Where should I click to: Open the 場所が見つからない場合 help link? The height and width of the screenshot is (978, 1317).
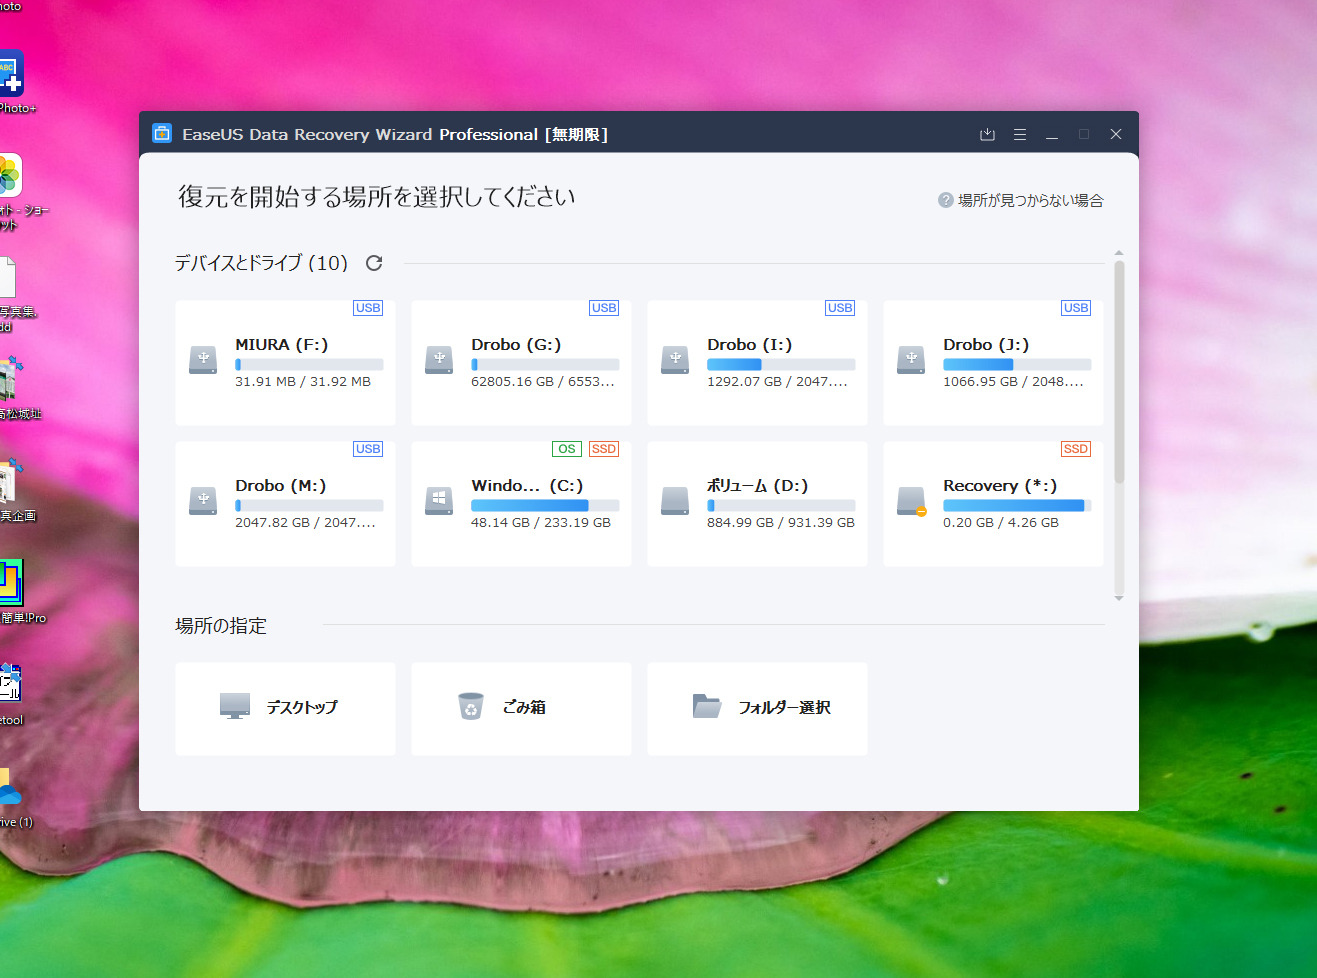tap(1030, 200)
